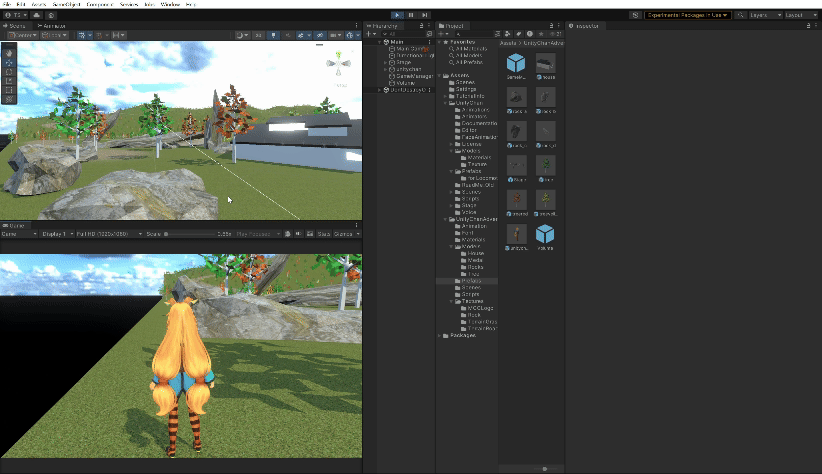
Task: Click the orientation gizmo in Scene view
Action: pos(337,64)
